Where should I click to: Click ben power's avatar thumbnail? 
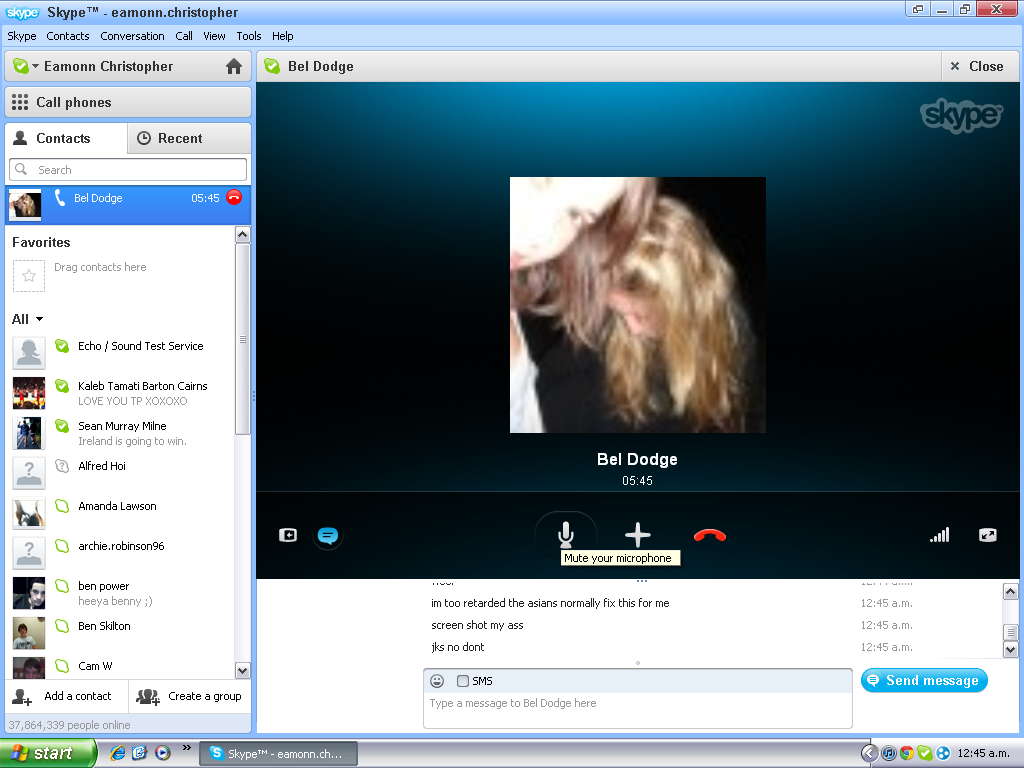click(x=29, y=593)
